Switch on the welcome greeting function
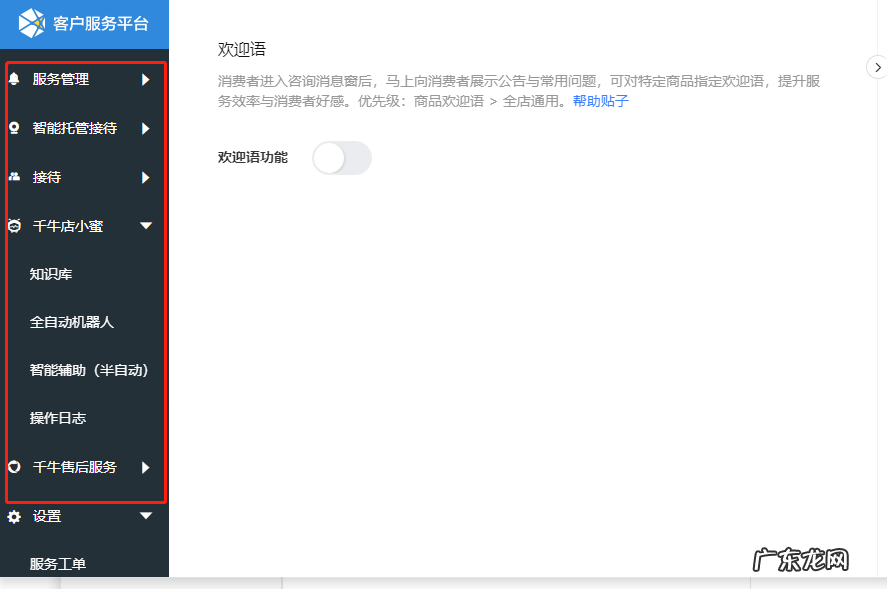 tap(343, 158)
